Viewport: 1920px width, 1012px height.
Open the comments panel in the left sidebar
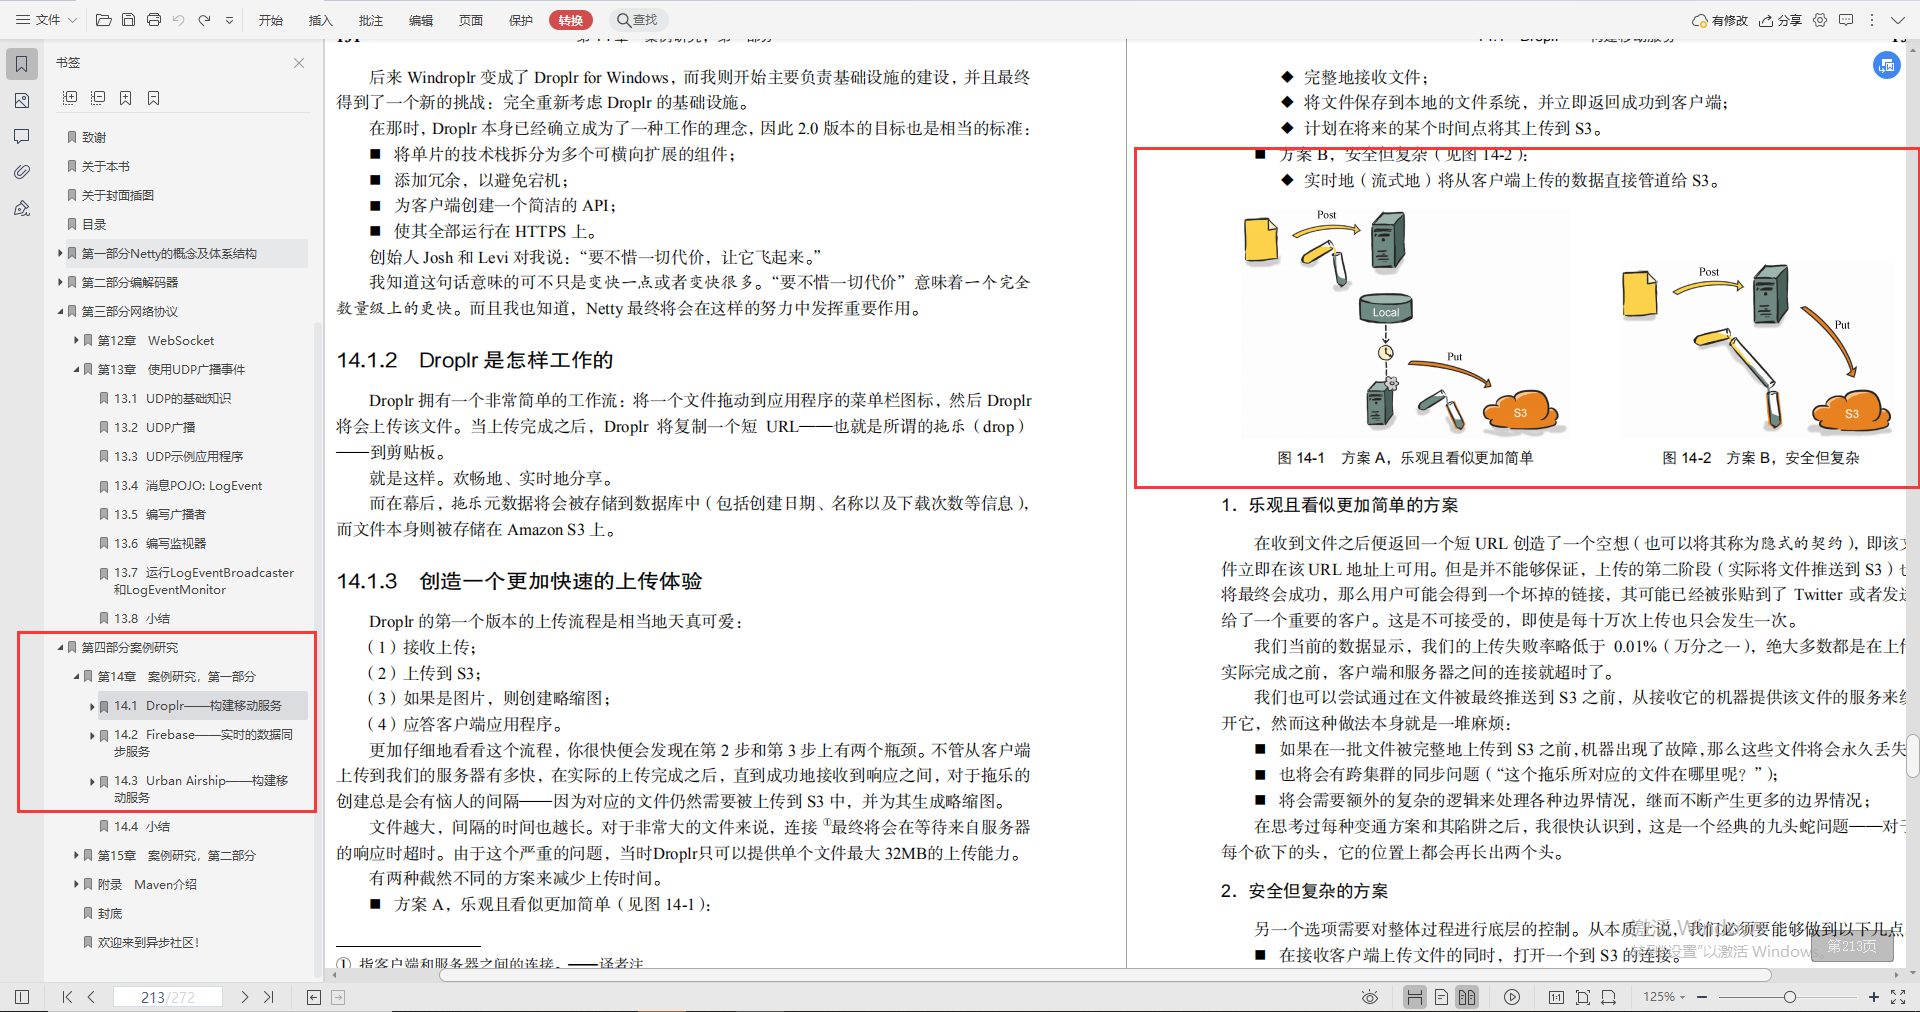(x=22, y=136)
